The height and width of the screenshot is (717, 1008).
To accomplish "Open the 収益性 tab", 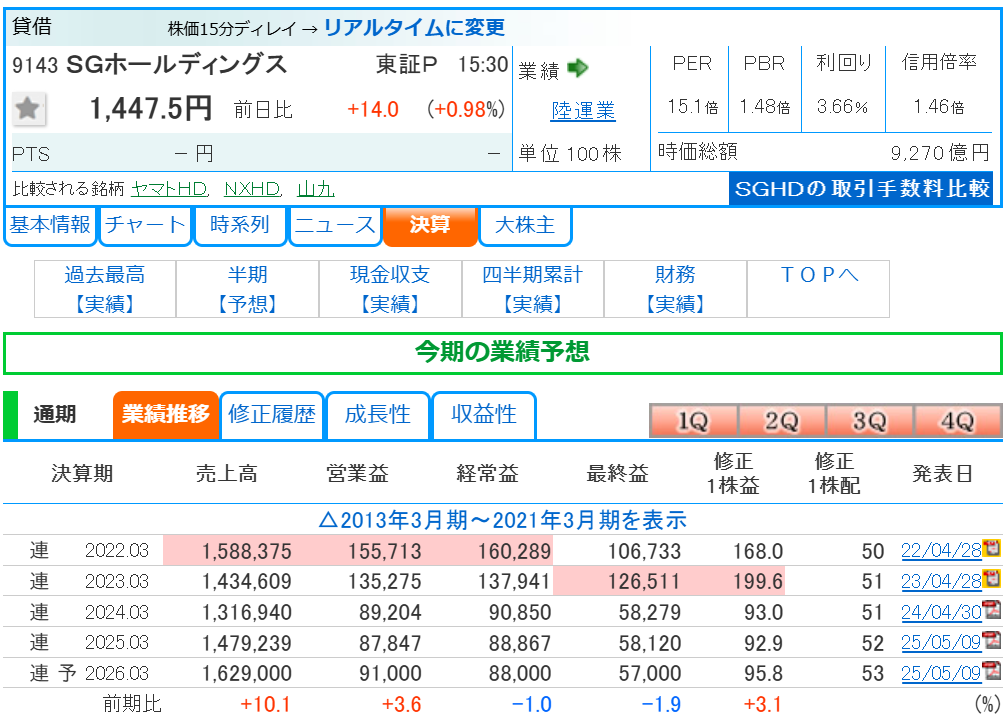I will [x=484, y=415].
